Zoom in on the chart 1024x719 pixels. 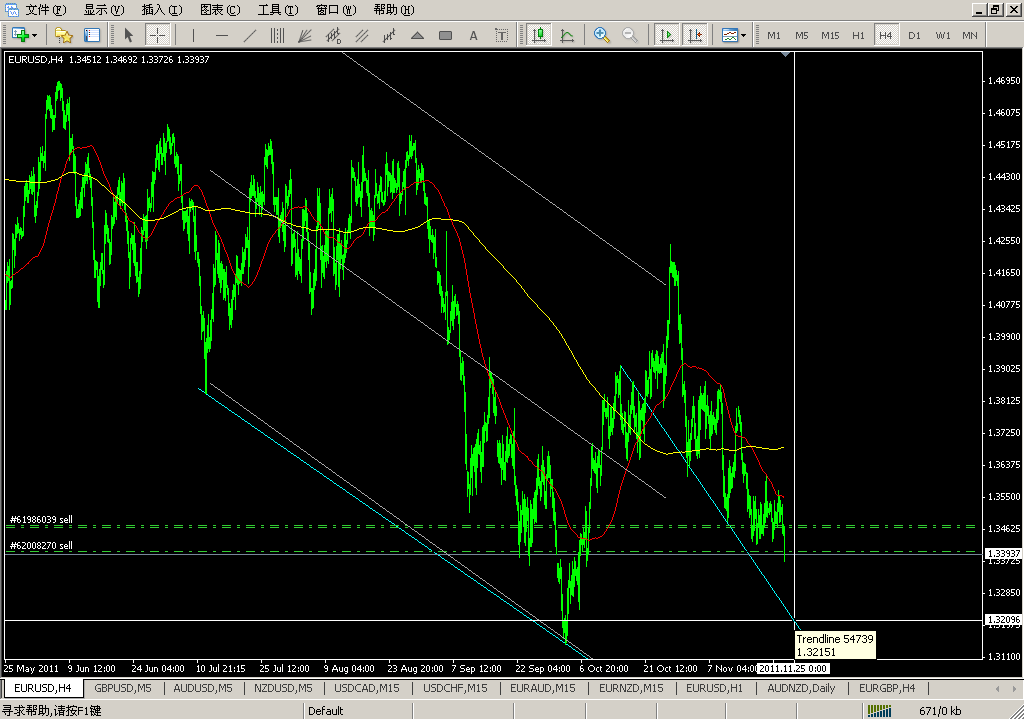pos(601,35)
